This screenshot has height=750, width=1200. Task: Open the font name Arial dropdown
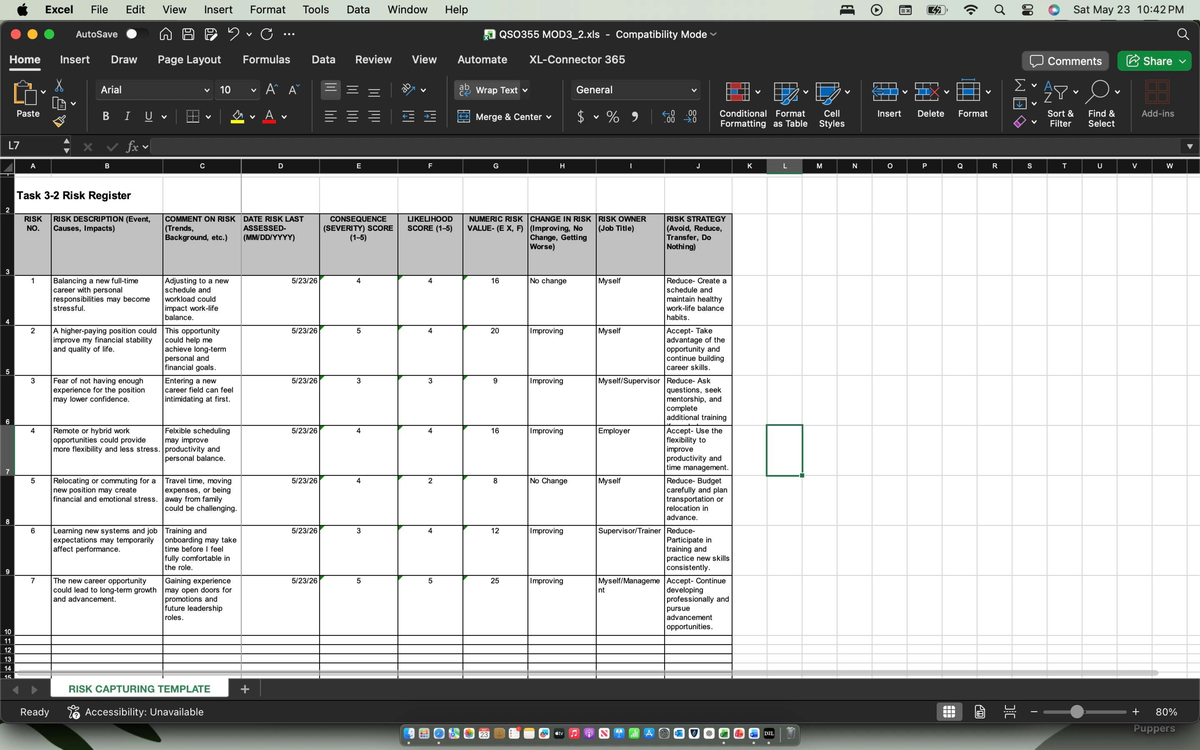coord(207,90)
